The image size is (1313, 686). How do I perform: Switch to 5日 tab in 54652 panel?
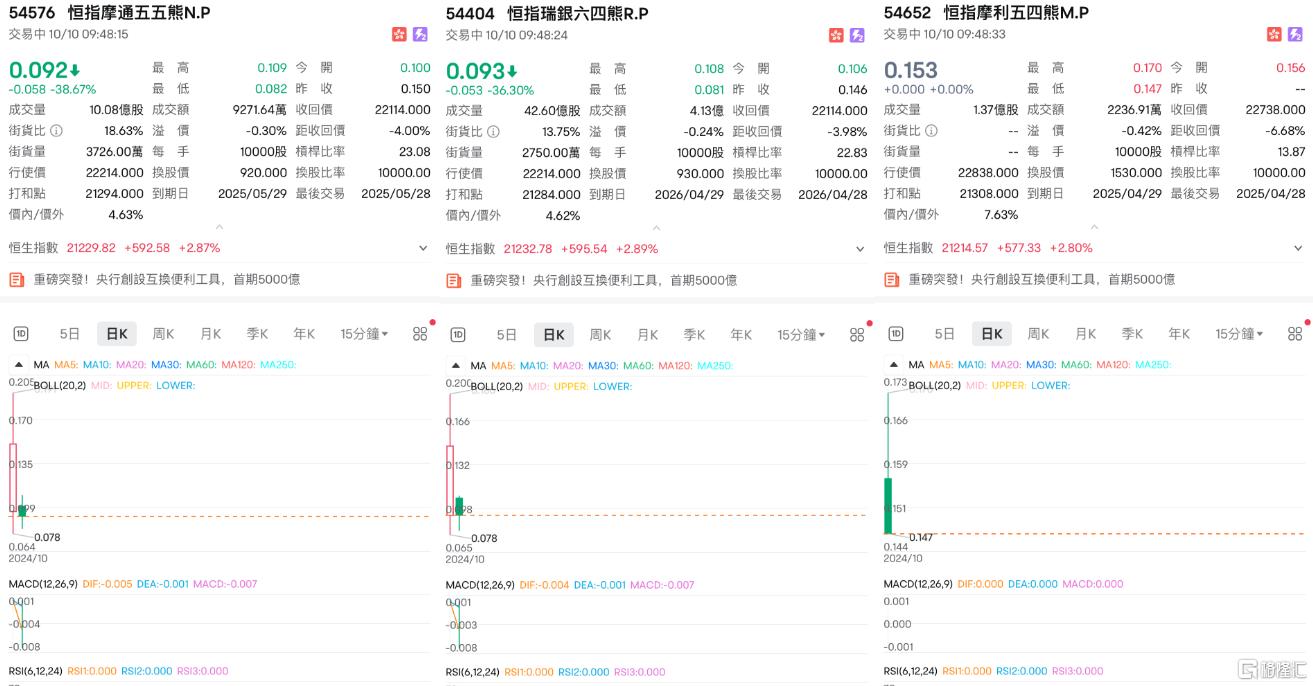click(945, 333)
